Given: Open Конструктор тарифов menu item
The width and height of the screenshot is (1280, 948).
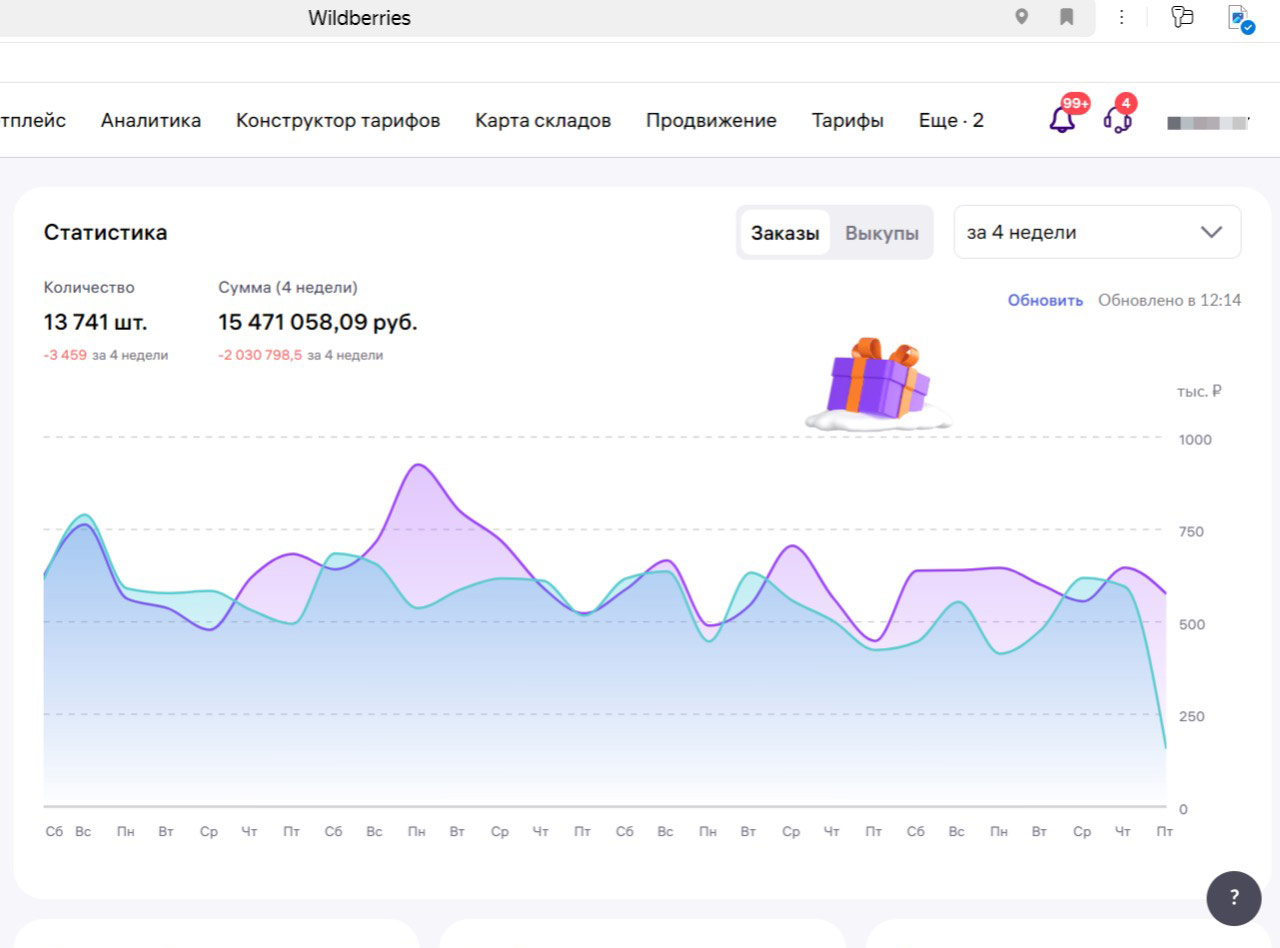Looking at the screenshot, I should click(x=338, y=121).
